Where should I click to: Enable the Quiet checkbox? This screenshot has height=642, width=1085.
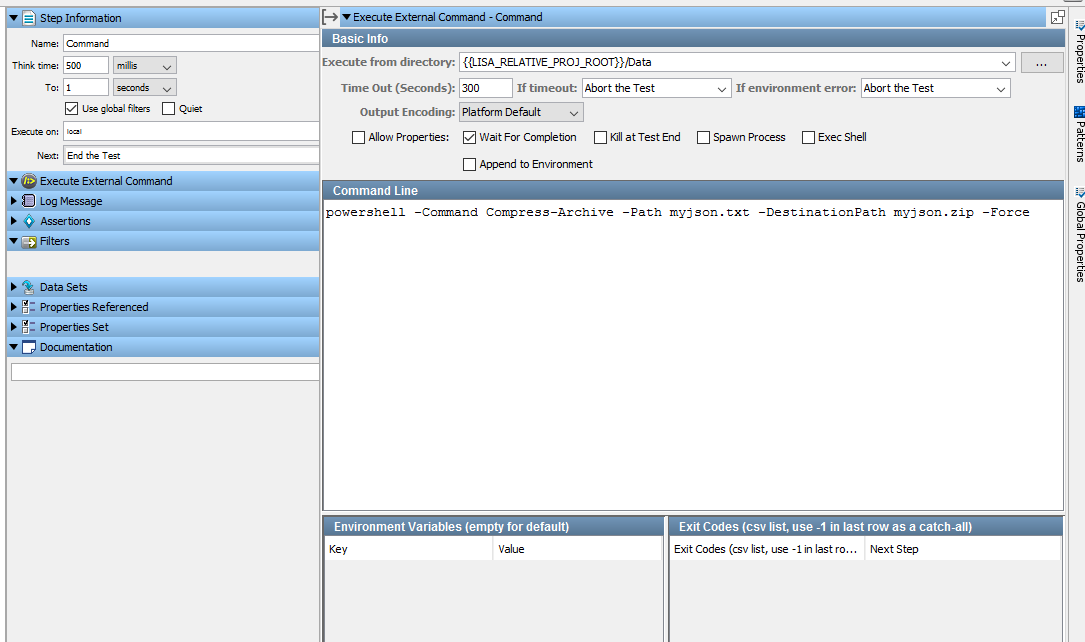pyautogui.click(x=168, y=109)
